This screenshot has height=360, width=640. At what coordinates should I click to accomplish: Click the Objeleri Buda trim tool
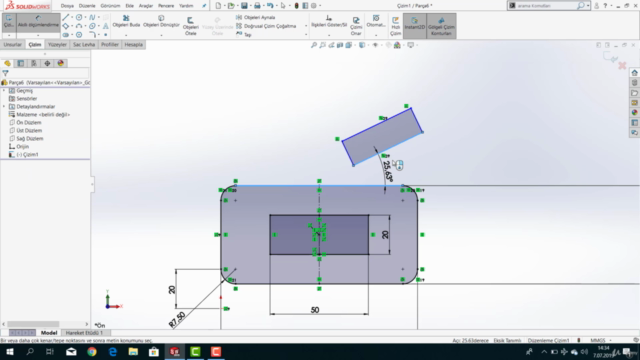[x=126, y=21]
